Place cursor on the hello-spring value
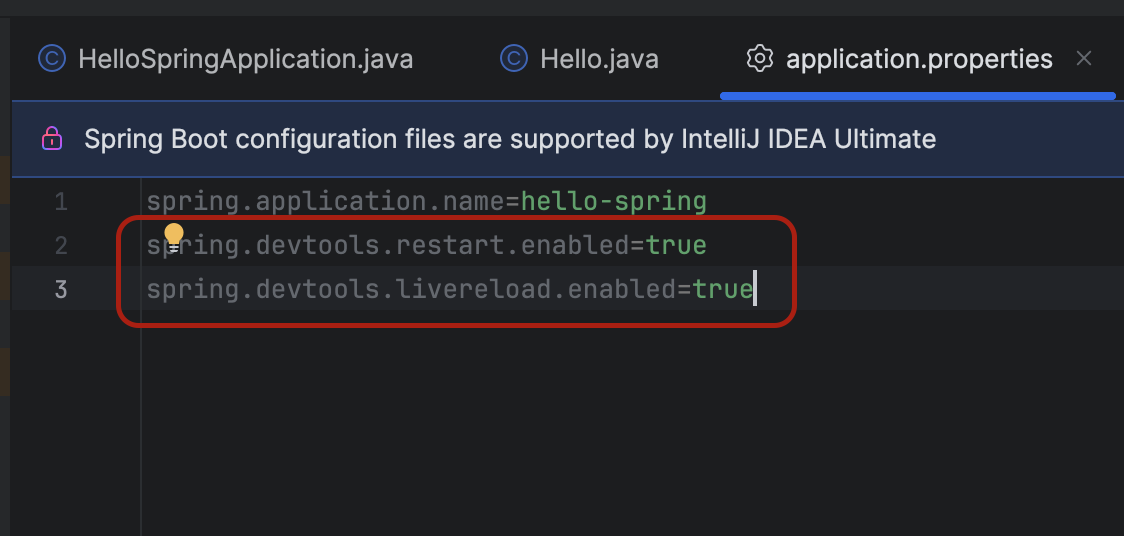 coord(613,202)
